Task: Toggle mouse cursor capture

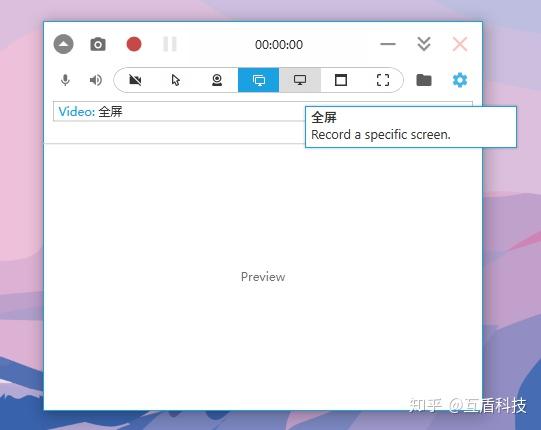Action: coord(176,80)
